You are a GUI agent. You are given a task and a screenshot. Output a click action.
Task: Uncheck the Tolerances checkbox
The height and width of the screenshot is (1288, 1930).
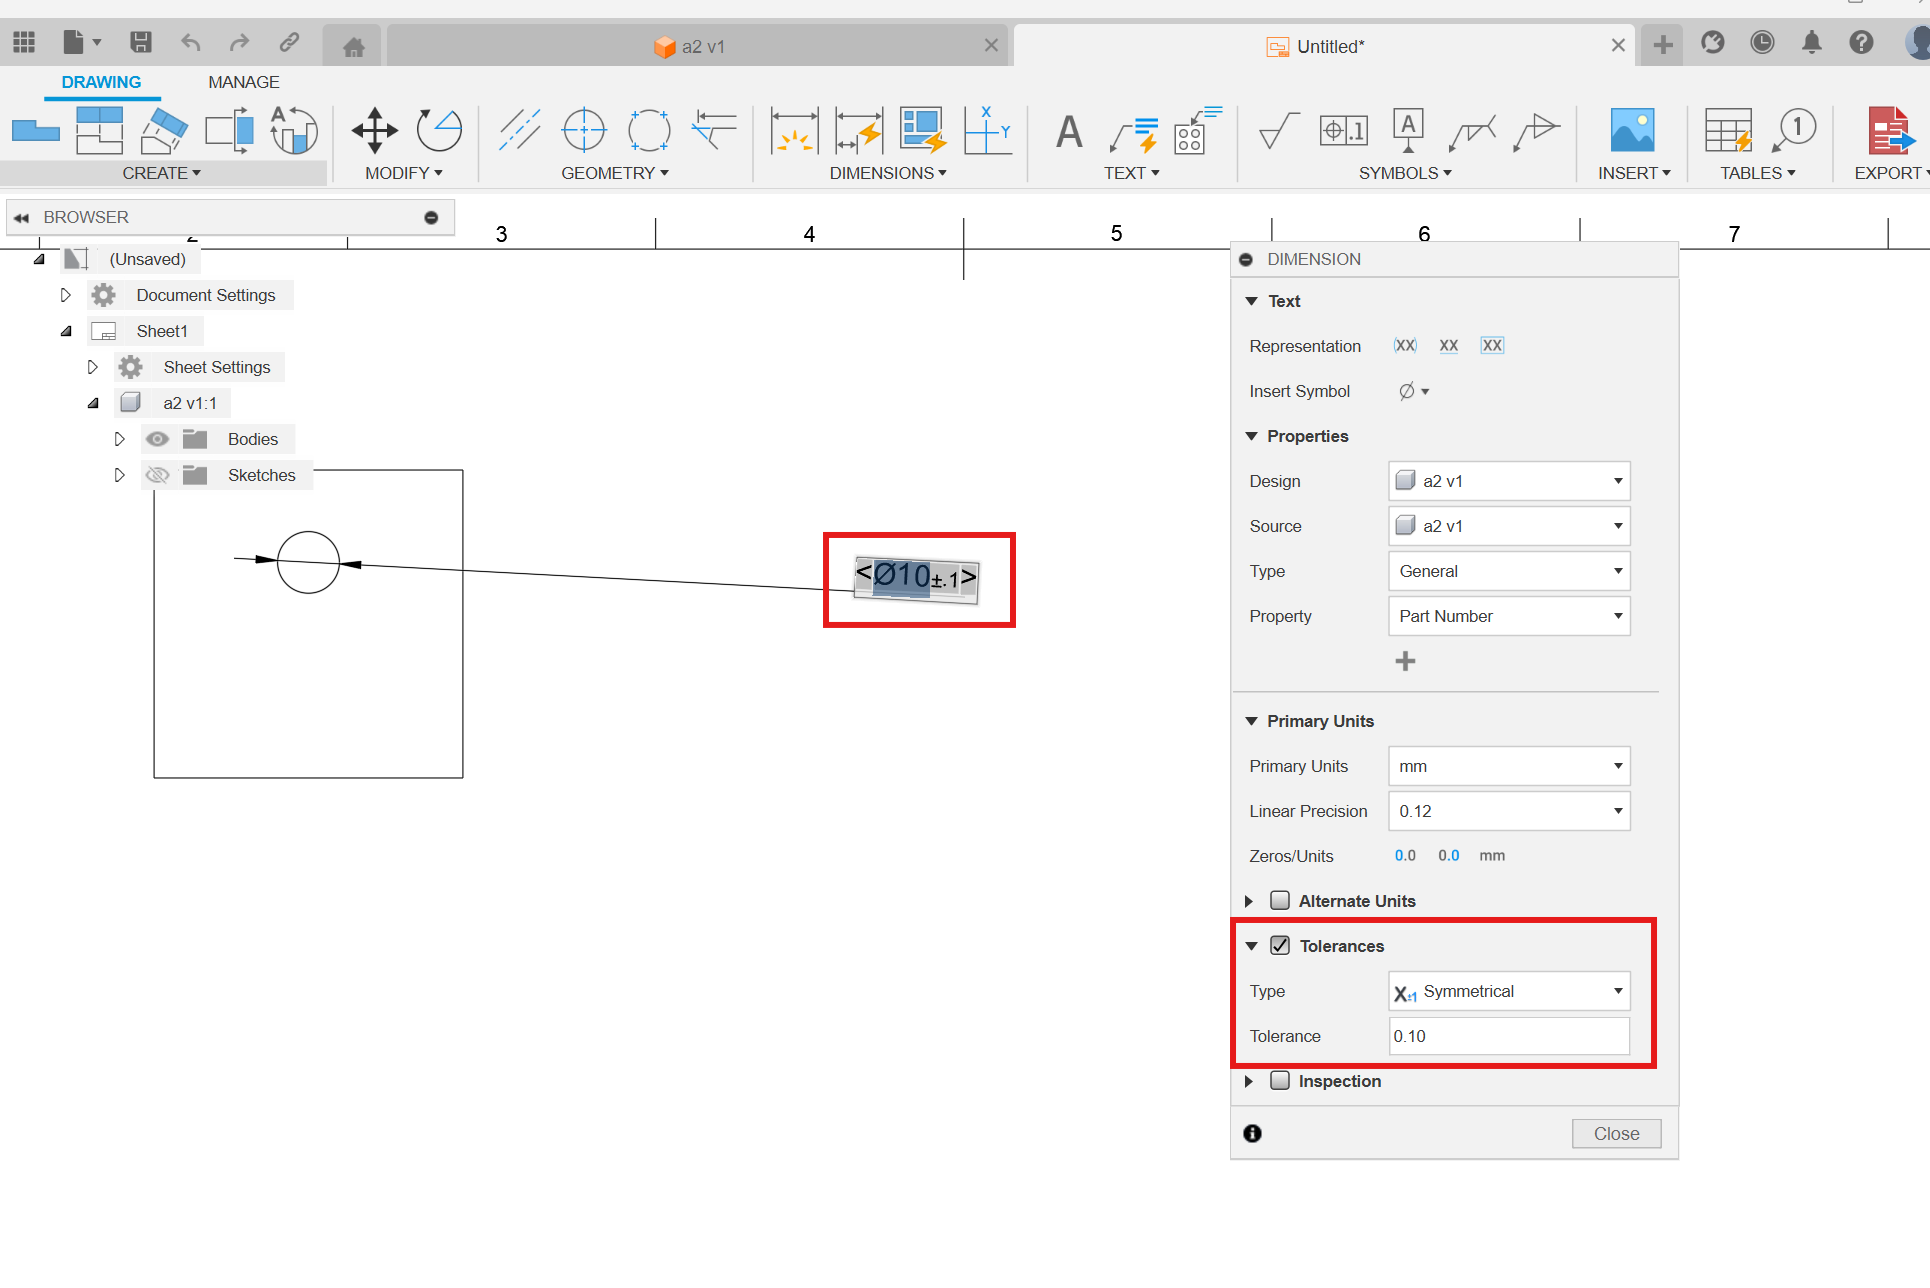click(1281, 945)
